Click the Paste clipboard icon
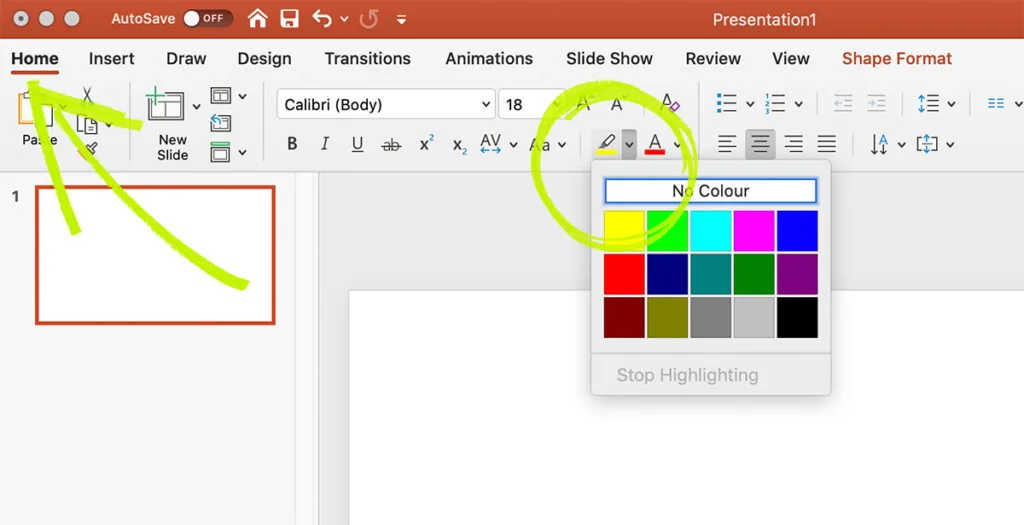 [34, 109]
